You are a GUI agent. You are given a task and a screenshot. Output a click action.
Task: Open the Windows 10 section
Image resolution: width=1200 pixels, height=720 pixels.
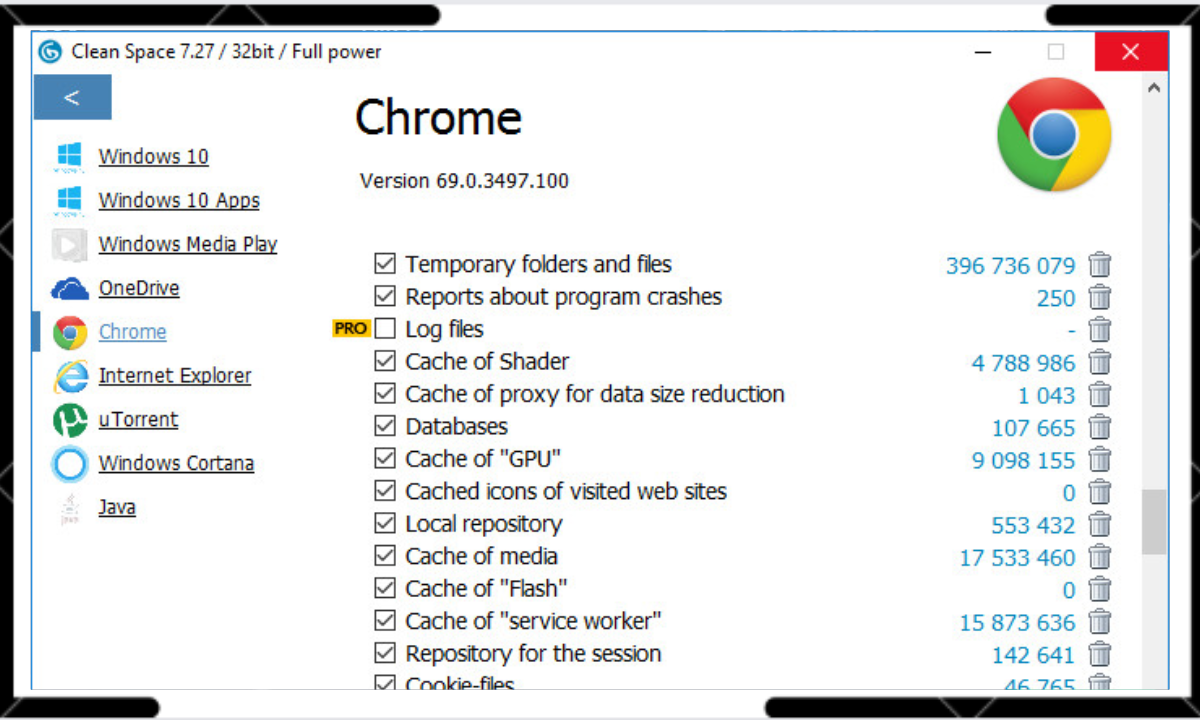click(153, 157)
